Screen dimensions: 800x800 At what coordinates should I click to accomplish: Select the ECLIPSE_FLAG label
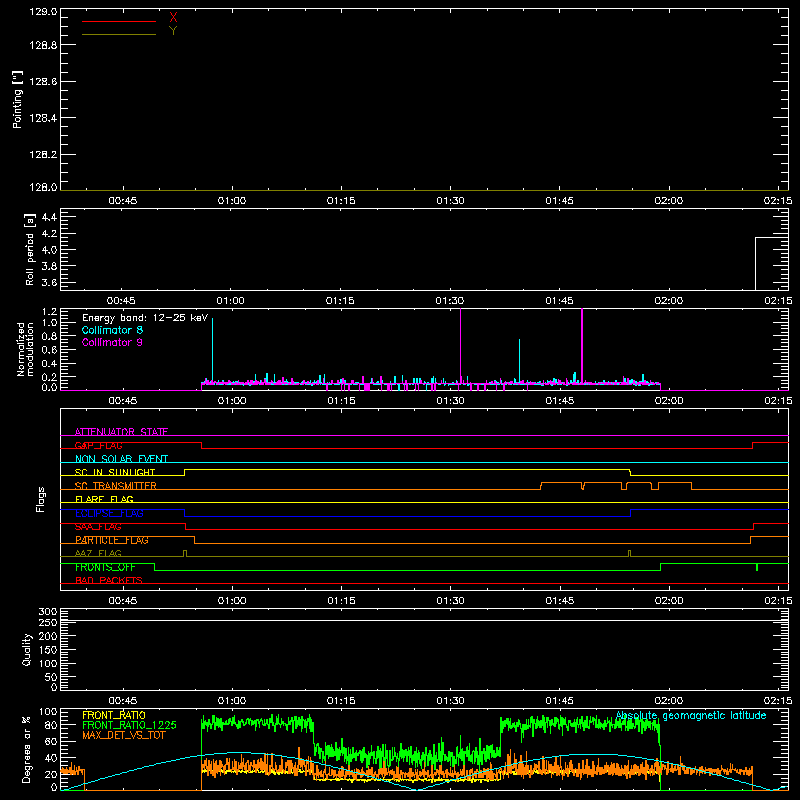coord(109,513)
